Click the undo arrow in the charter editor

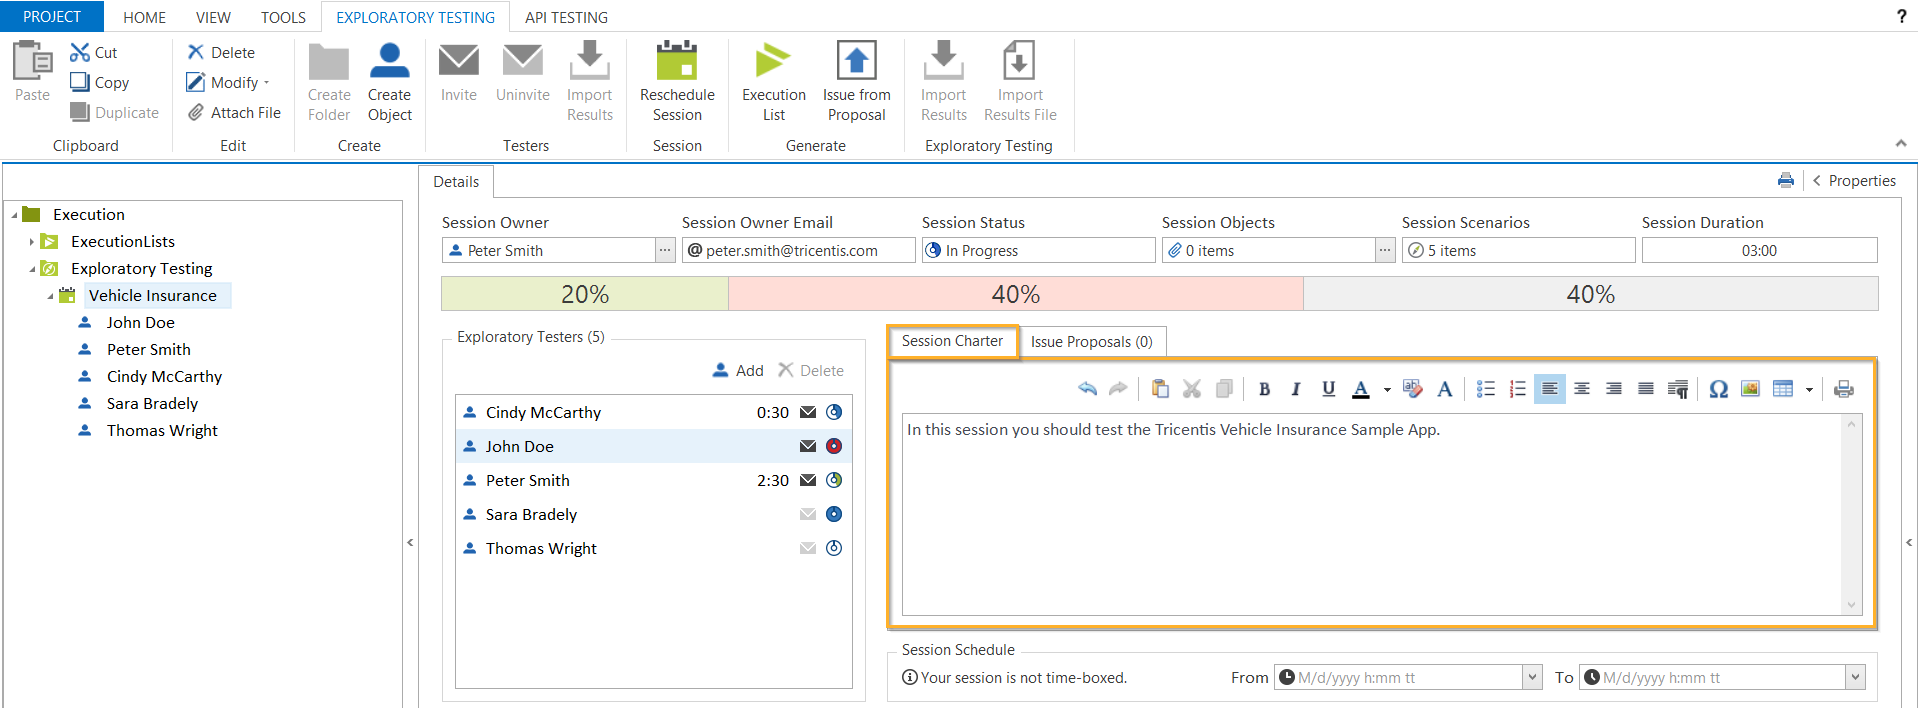click(x=1087, y=389)
